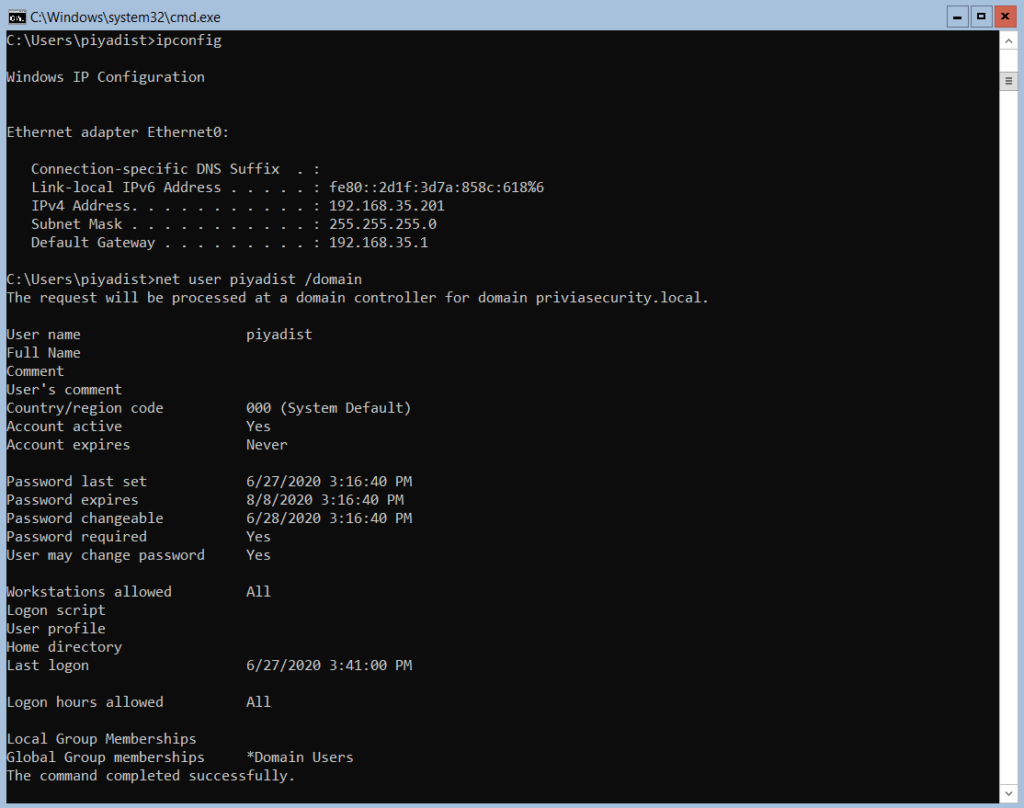Click the window title text cmd.exe
Viewport: 1024px width, 808px height.
pos(125,17)
